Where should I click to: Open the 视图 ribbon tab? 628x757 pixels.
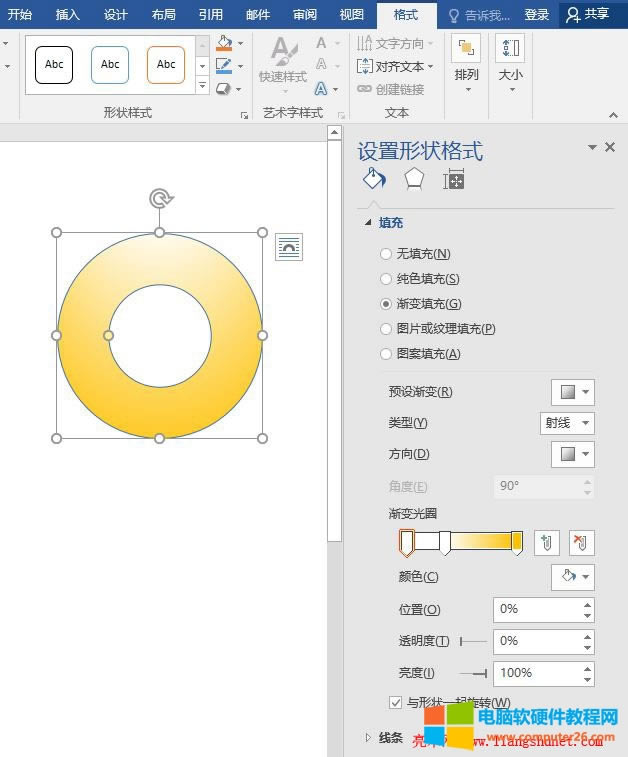tap(351, 15)
